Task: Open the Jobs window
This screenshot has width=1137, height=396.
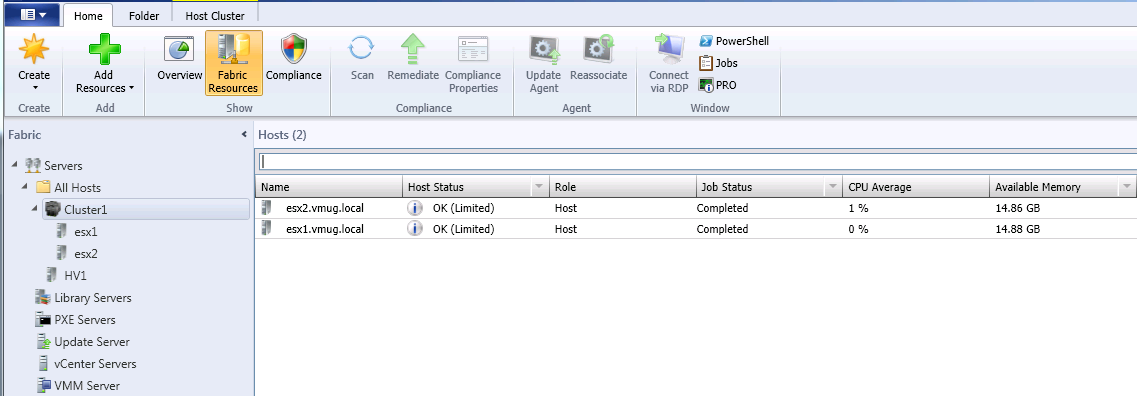Action: 718,63
